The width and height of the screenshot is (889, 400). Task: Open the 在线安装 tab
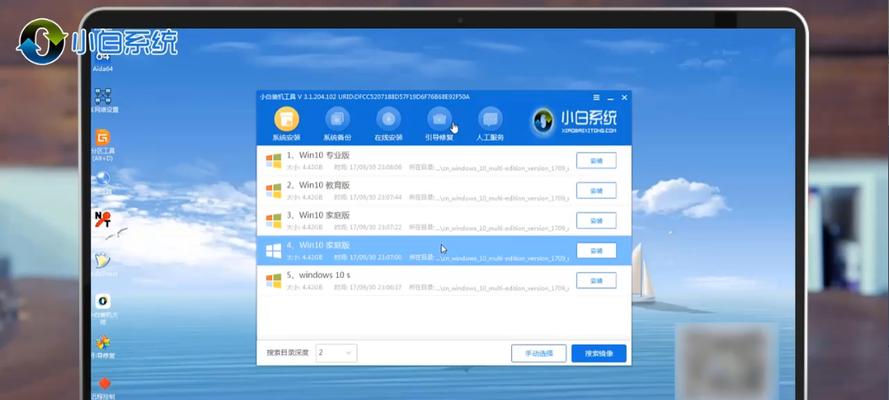coord(388,124)
